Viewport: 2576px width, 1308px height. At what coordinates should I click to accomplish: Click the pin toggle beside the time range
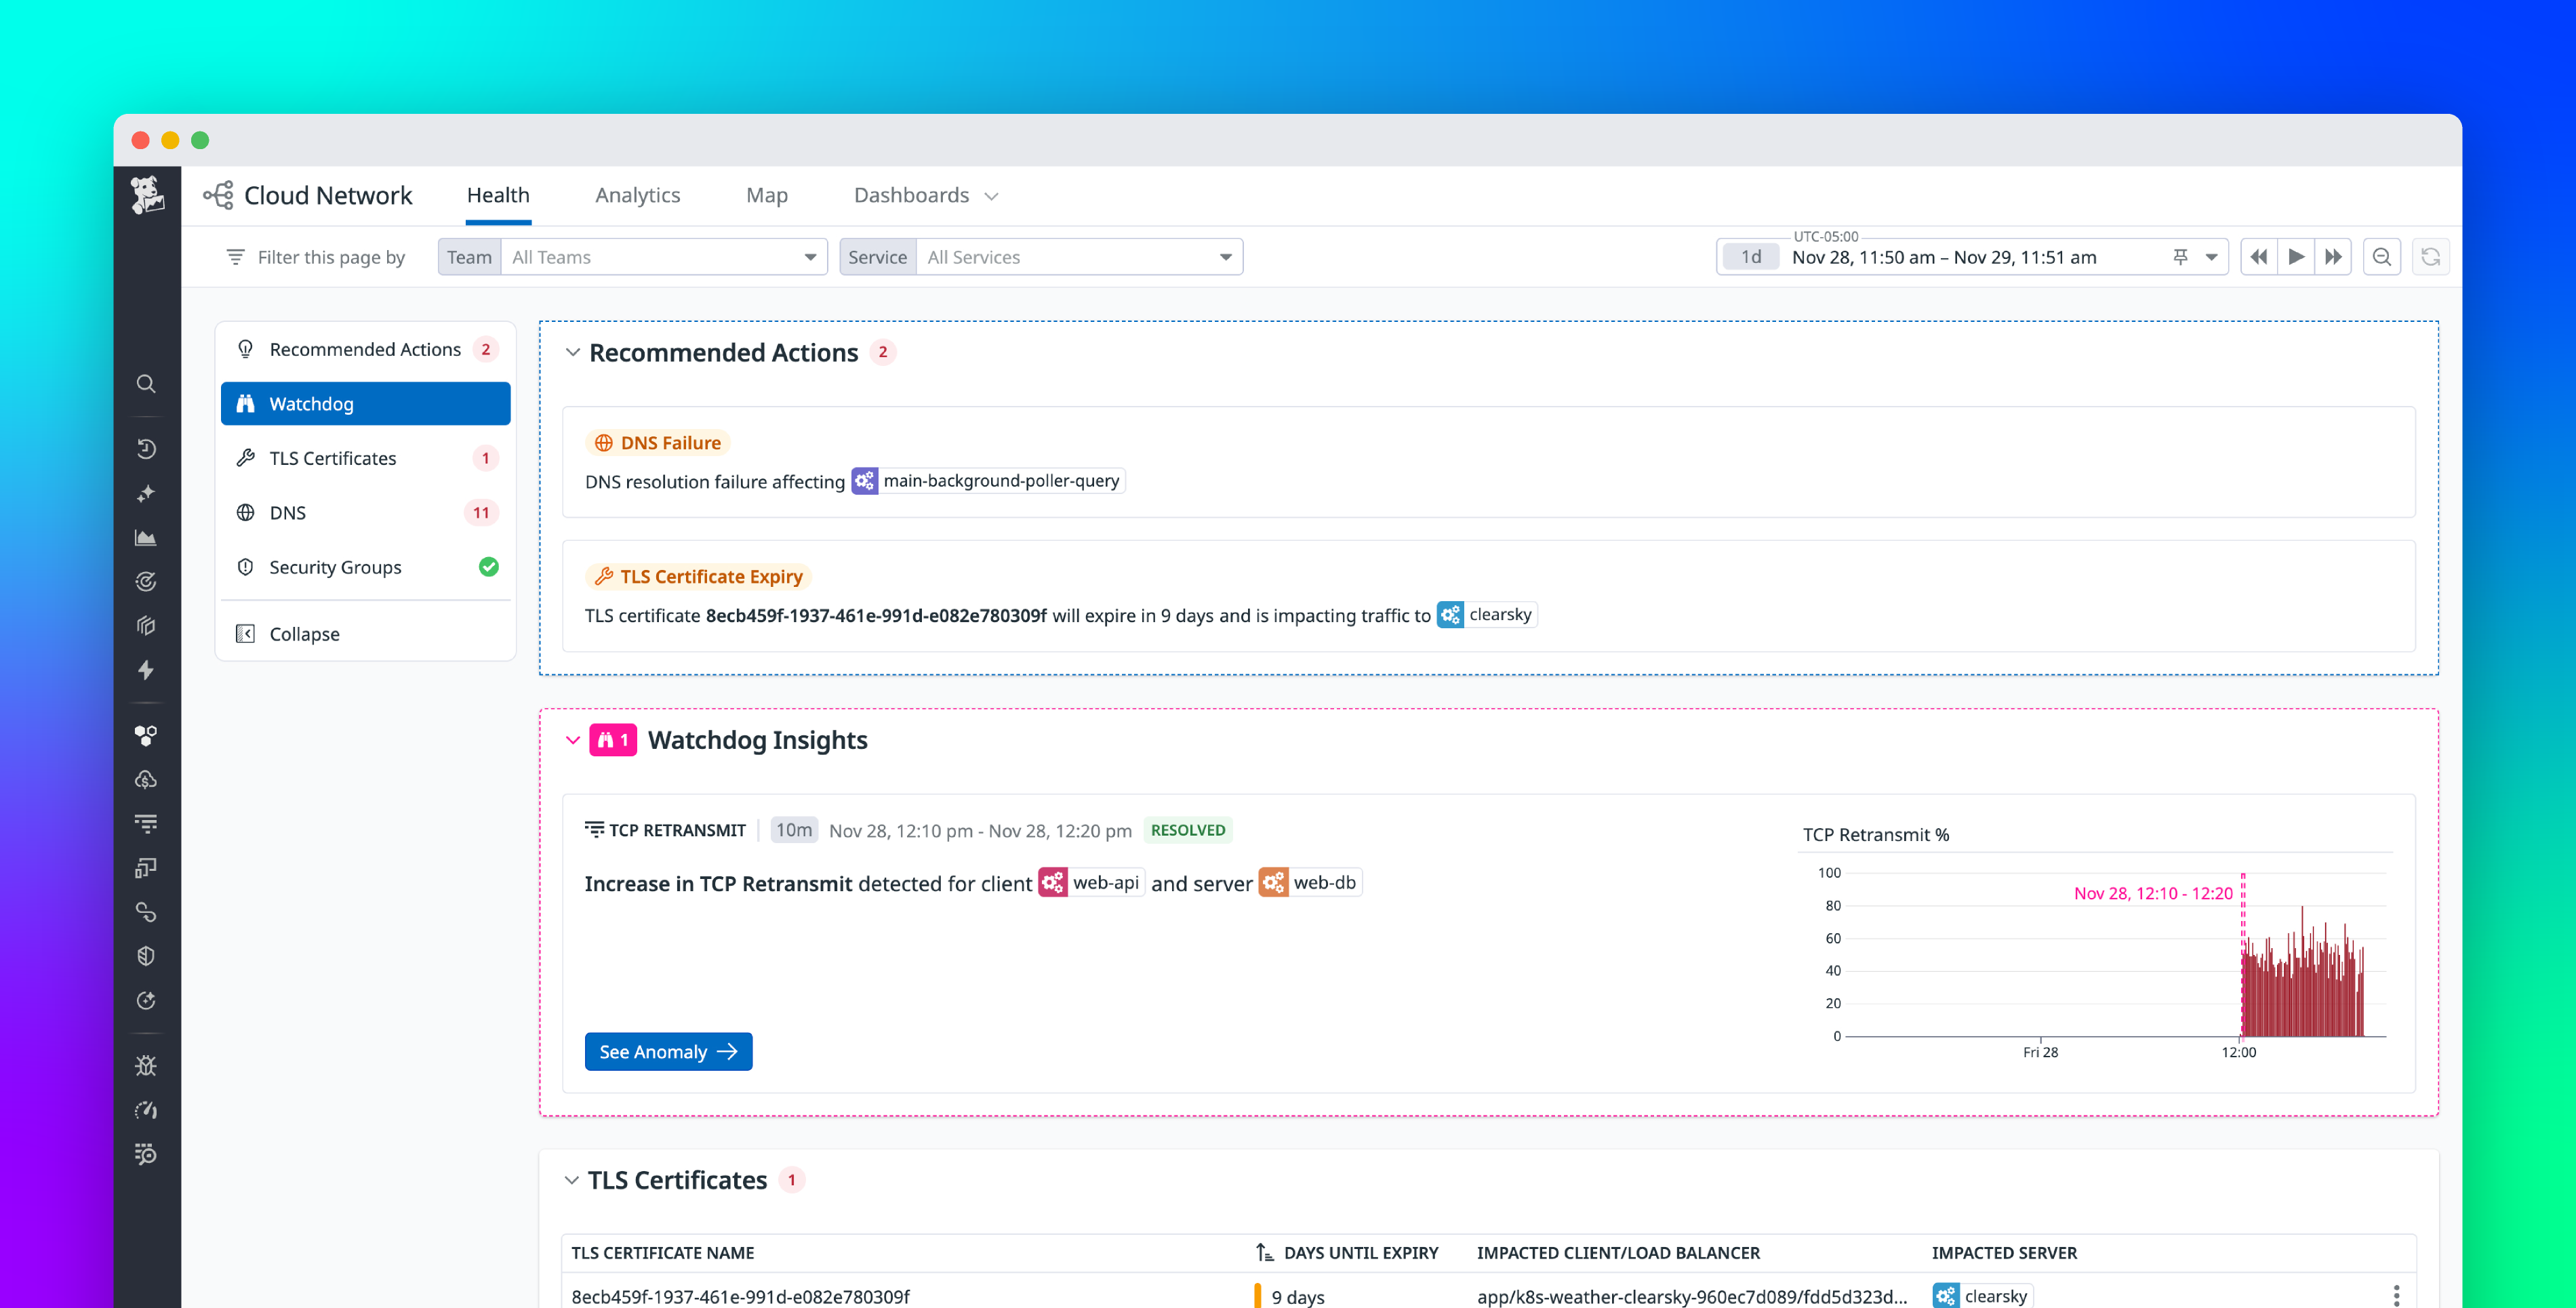coord(2180,256)
